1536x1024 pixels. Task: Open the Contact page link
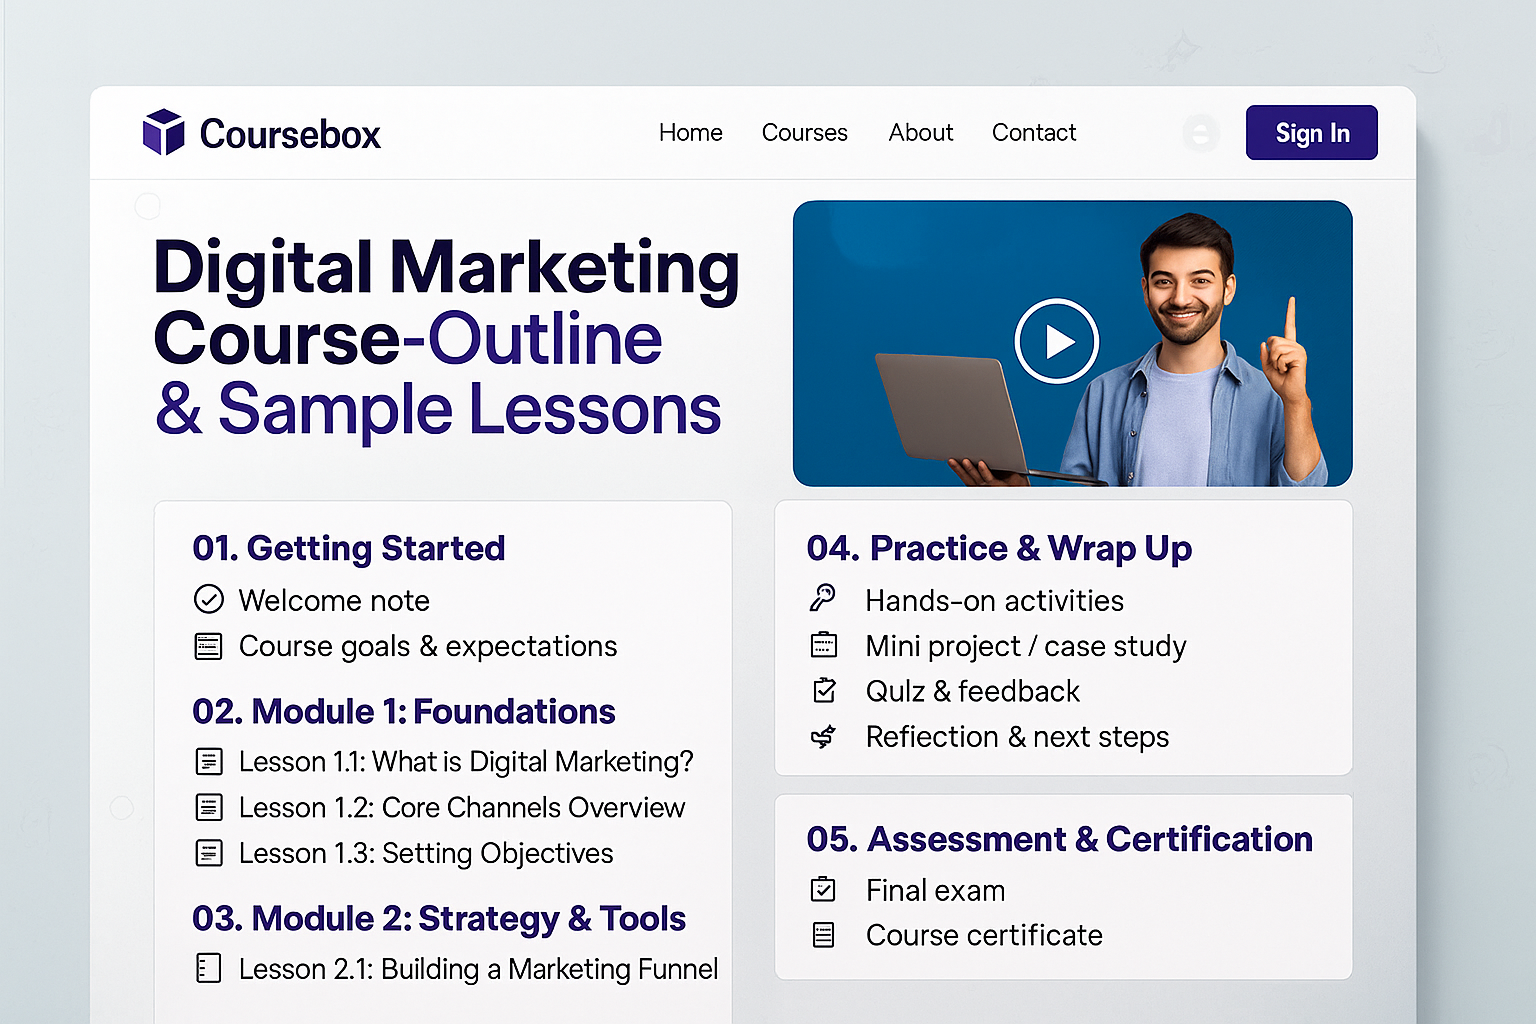coord(1033,132)
